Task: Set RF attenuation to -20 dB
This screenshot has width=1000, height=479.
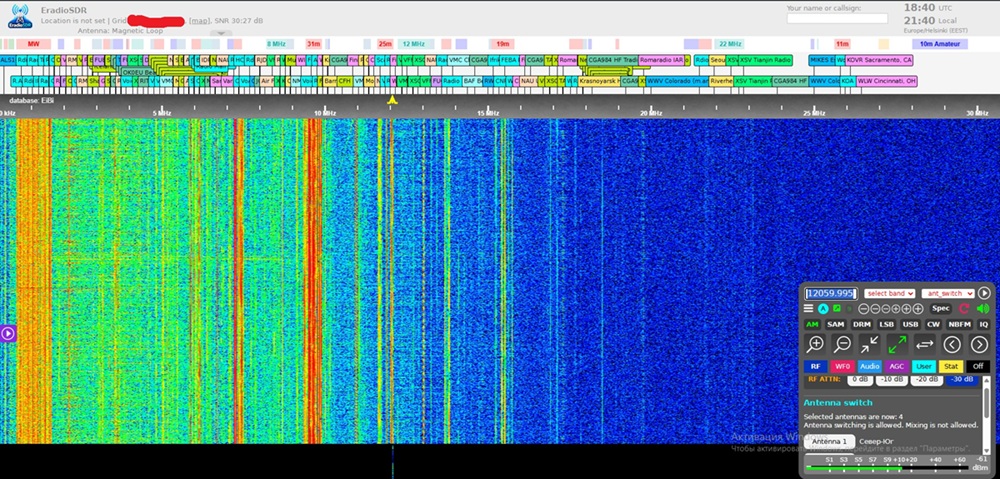Action: 926,379
